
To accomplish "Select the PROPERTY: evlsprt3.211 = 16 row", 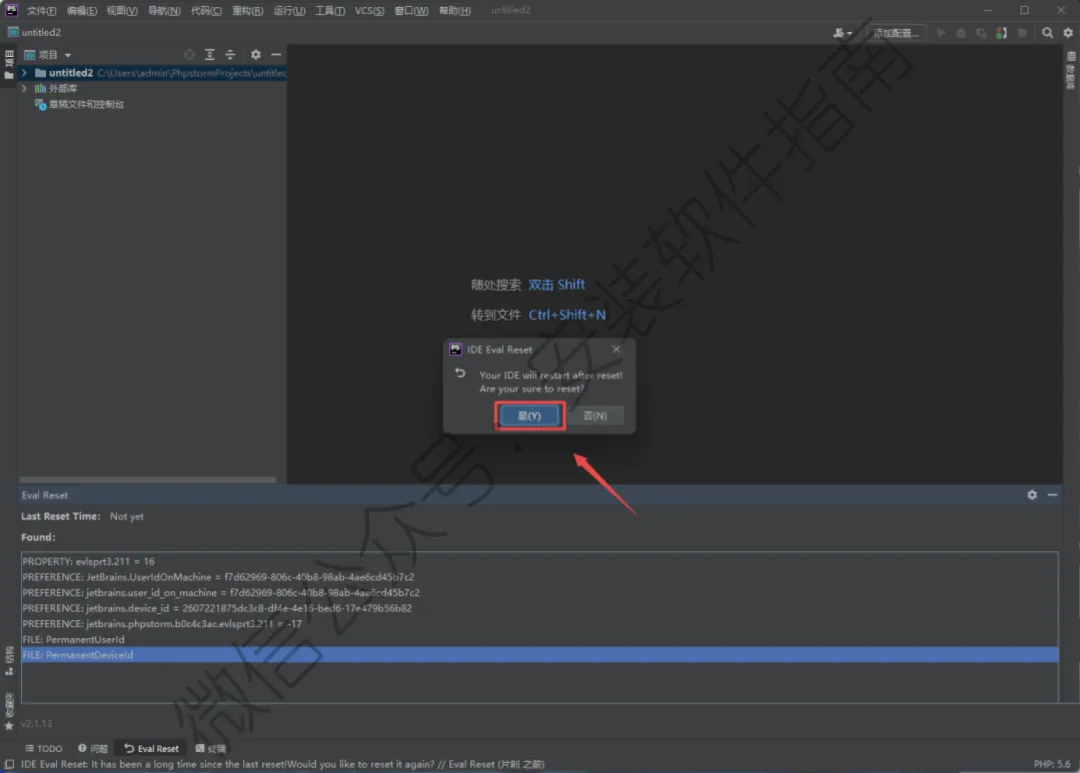I will click(539, 561).
